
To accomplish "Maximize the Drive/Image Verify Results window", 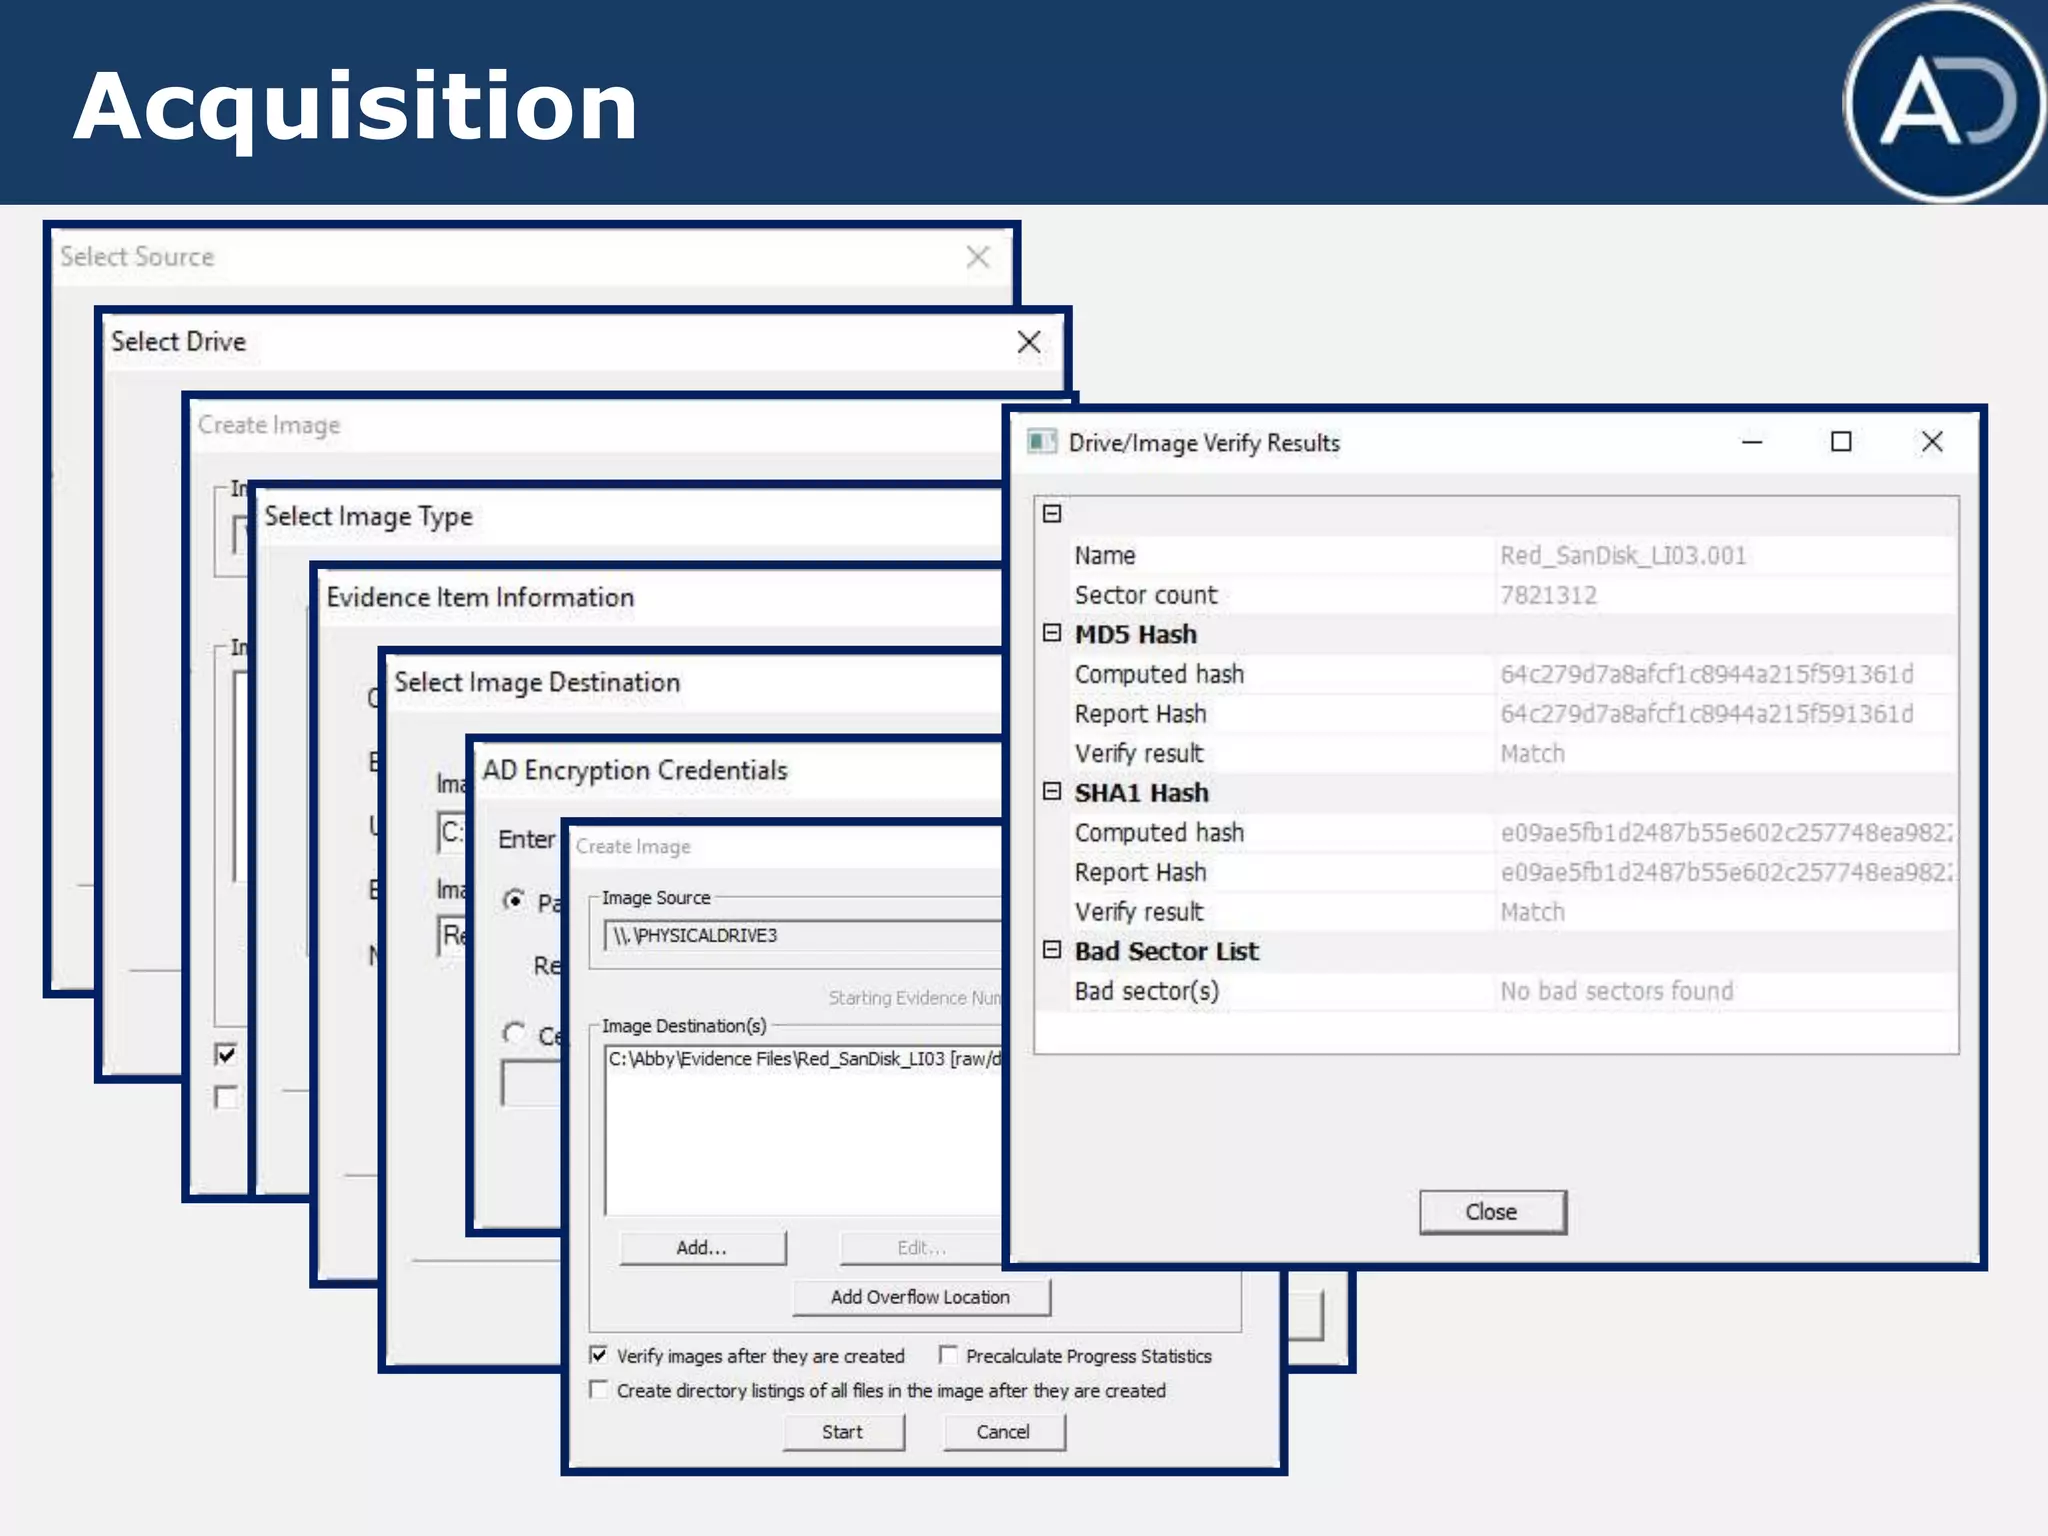I will tap(1841, 442).
